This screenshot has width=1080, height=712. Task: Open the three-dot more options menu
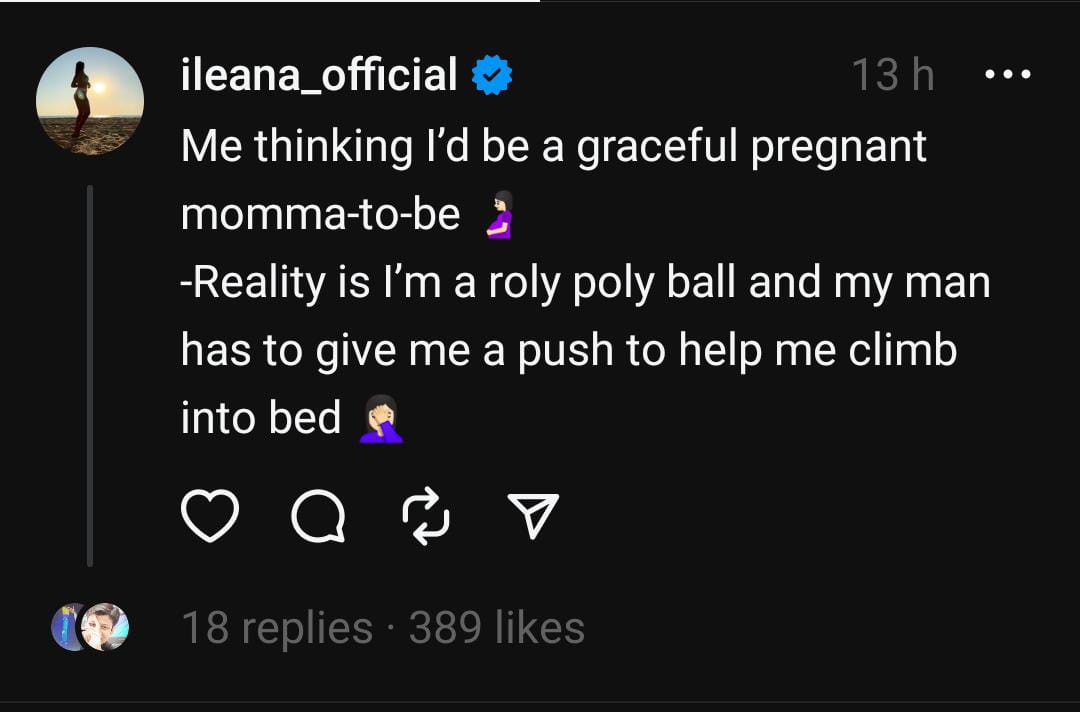(1007, 75)
